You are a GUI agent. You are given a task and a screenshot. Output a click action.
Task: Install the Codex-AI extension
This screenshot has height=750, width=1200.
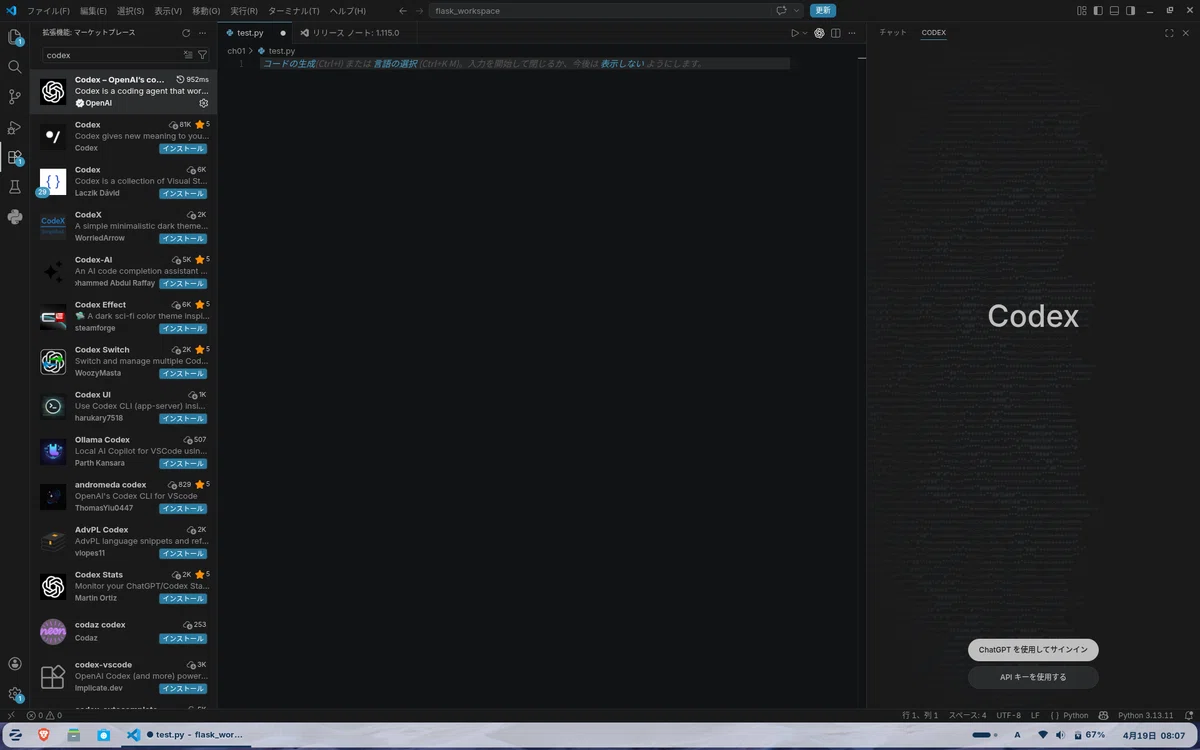[x=183, y=283]
